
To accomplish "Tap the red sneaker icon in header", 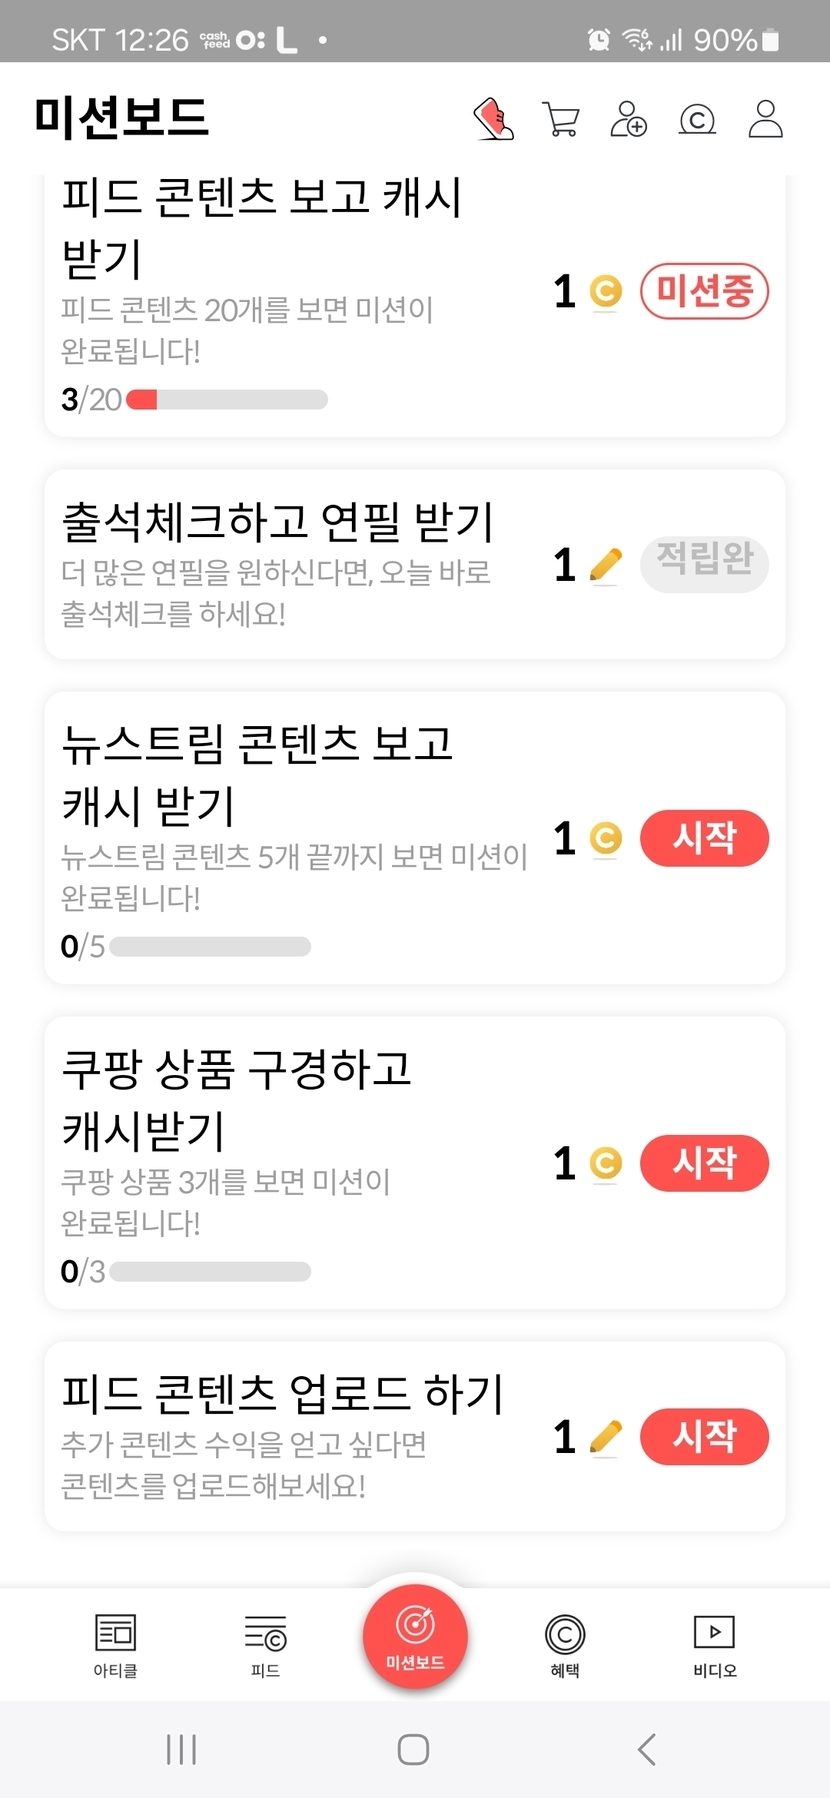I will click(493, 119).
